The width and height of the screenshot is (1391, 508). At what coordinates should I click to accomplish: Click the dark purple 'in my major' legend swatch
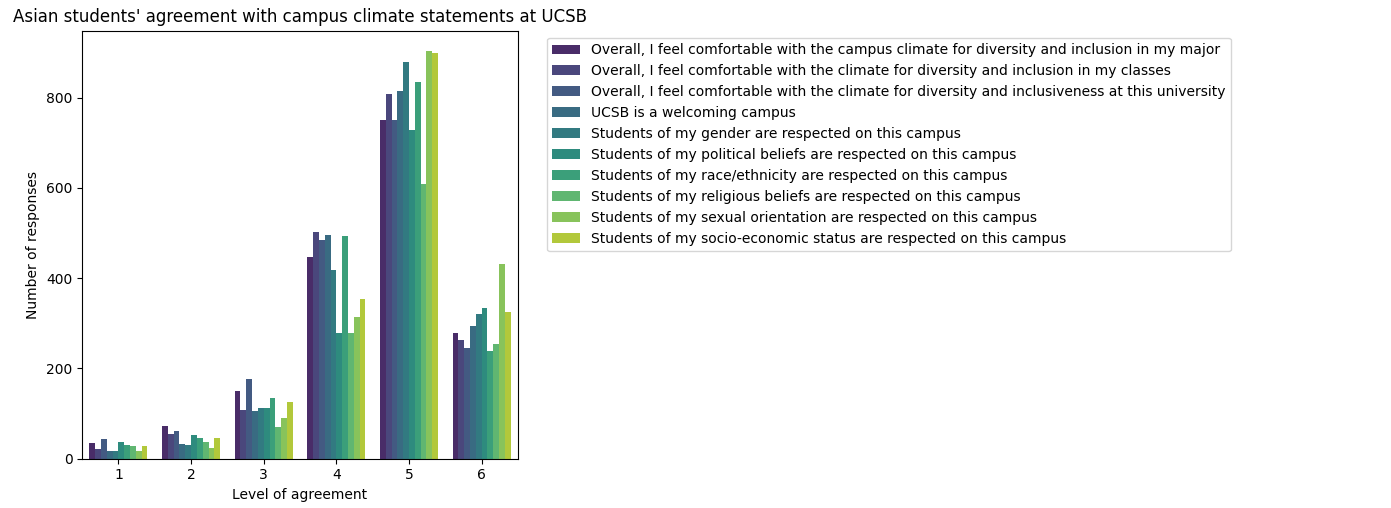click(566, 49)
